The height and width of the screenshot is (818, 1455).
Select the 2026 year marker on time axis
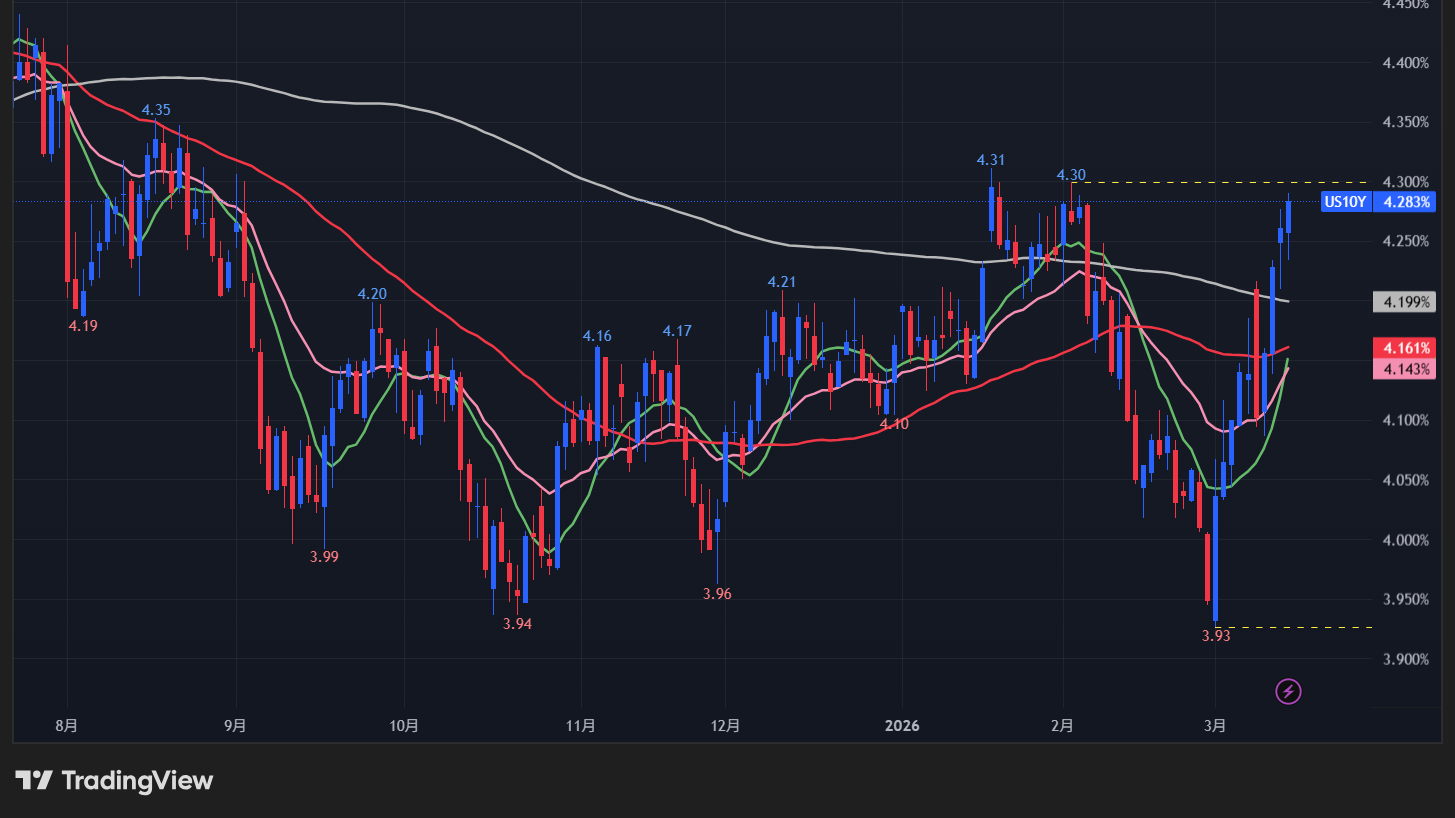[x=903, y=725]
